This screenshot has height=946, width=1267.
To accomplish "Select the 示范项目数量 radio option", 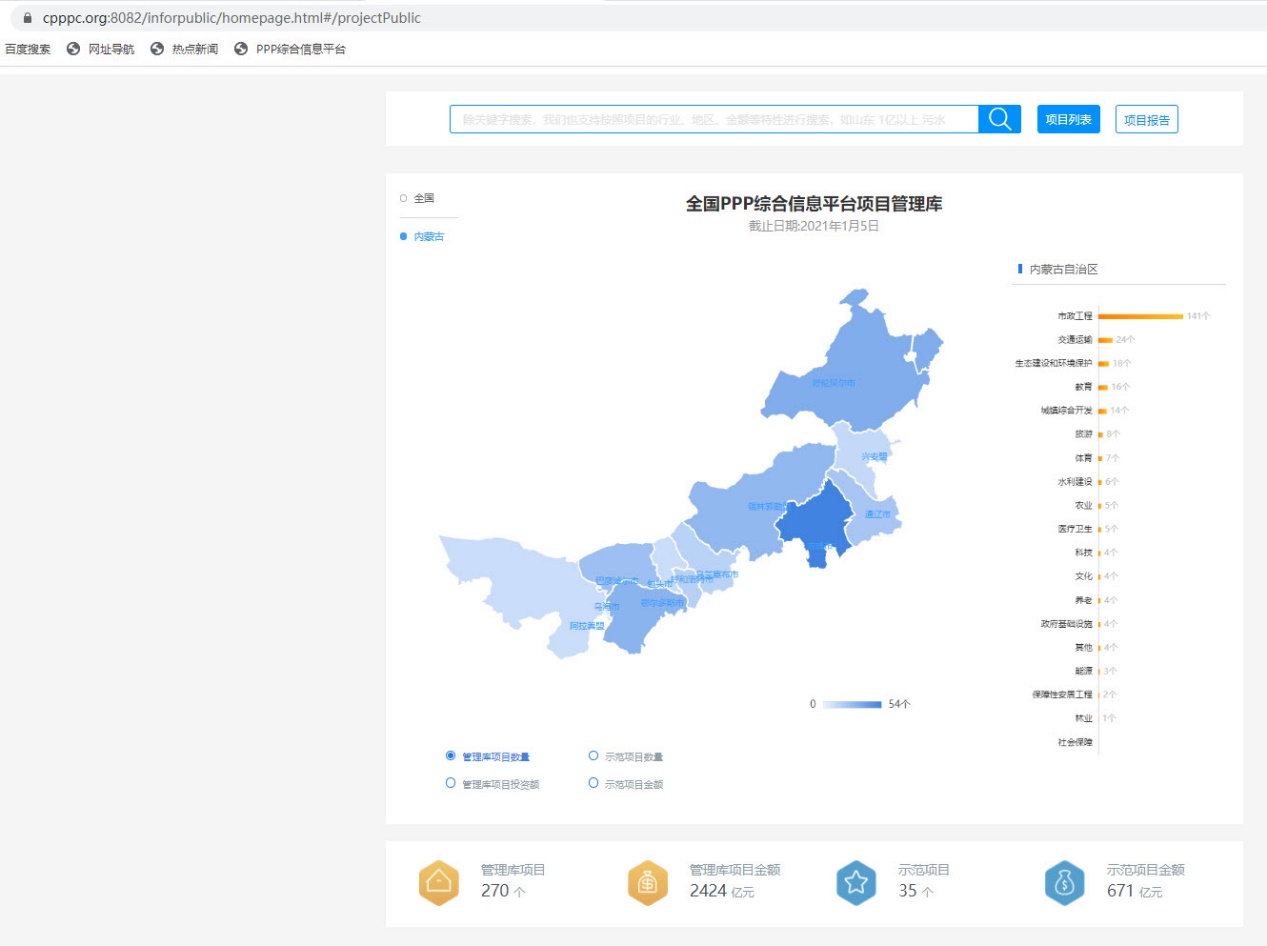I will (594, 756).
